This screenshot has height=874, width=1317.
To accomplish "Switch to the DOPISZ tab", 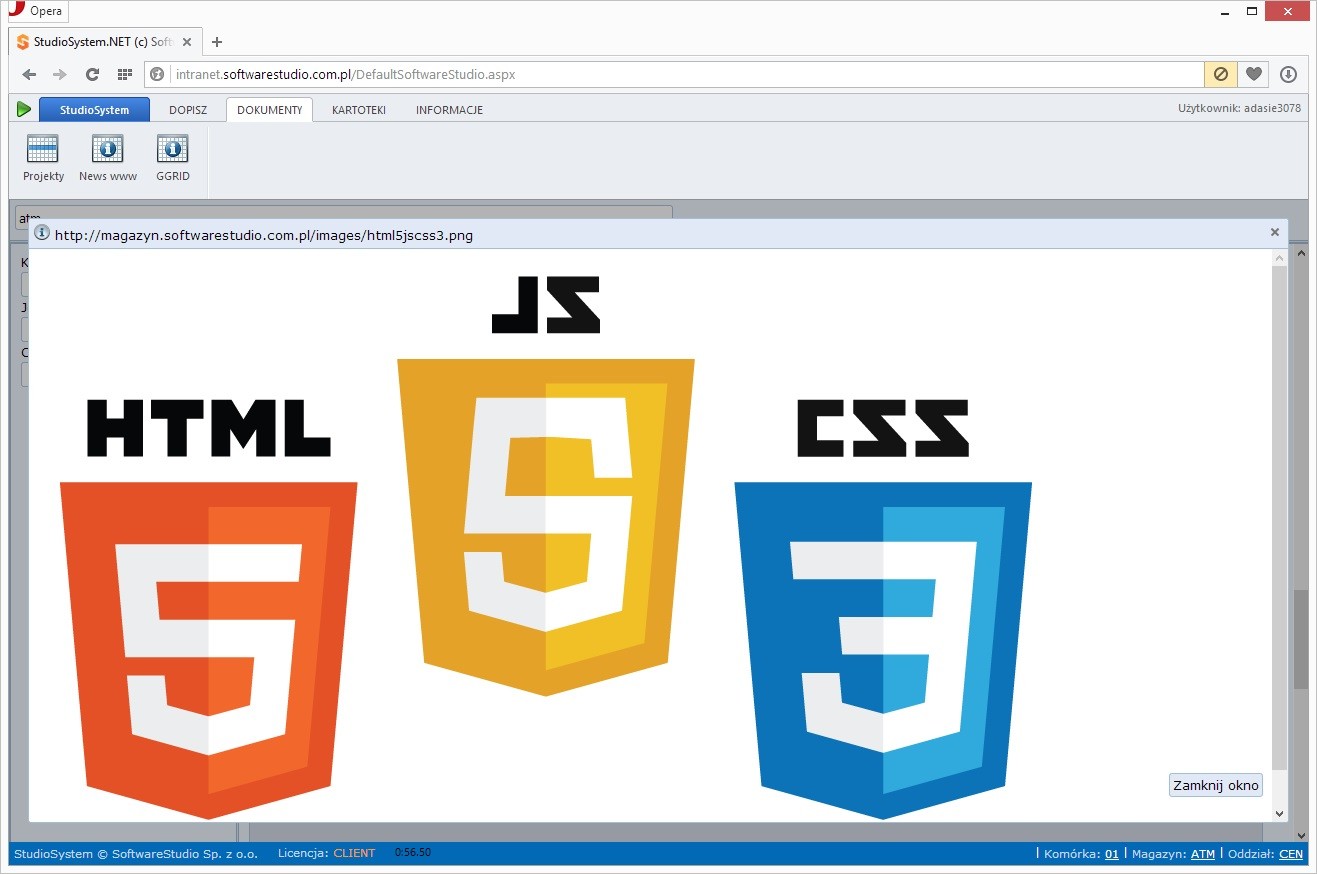I will tap(188, 110).
